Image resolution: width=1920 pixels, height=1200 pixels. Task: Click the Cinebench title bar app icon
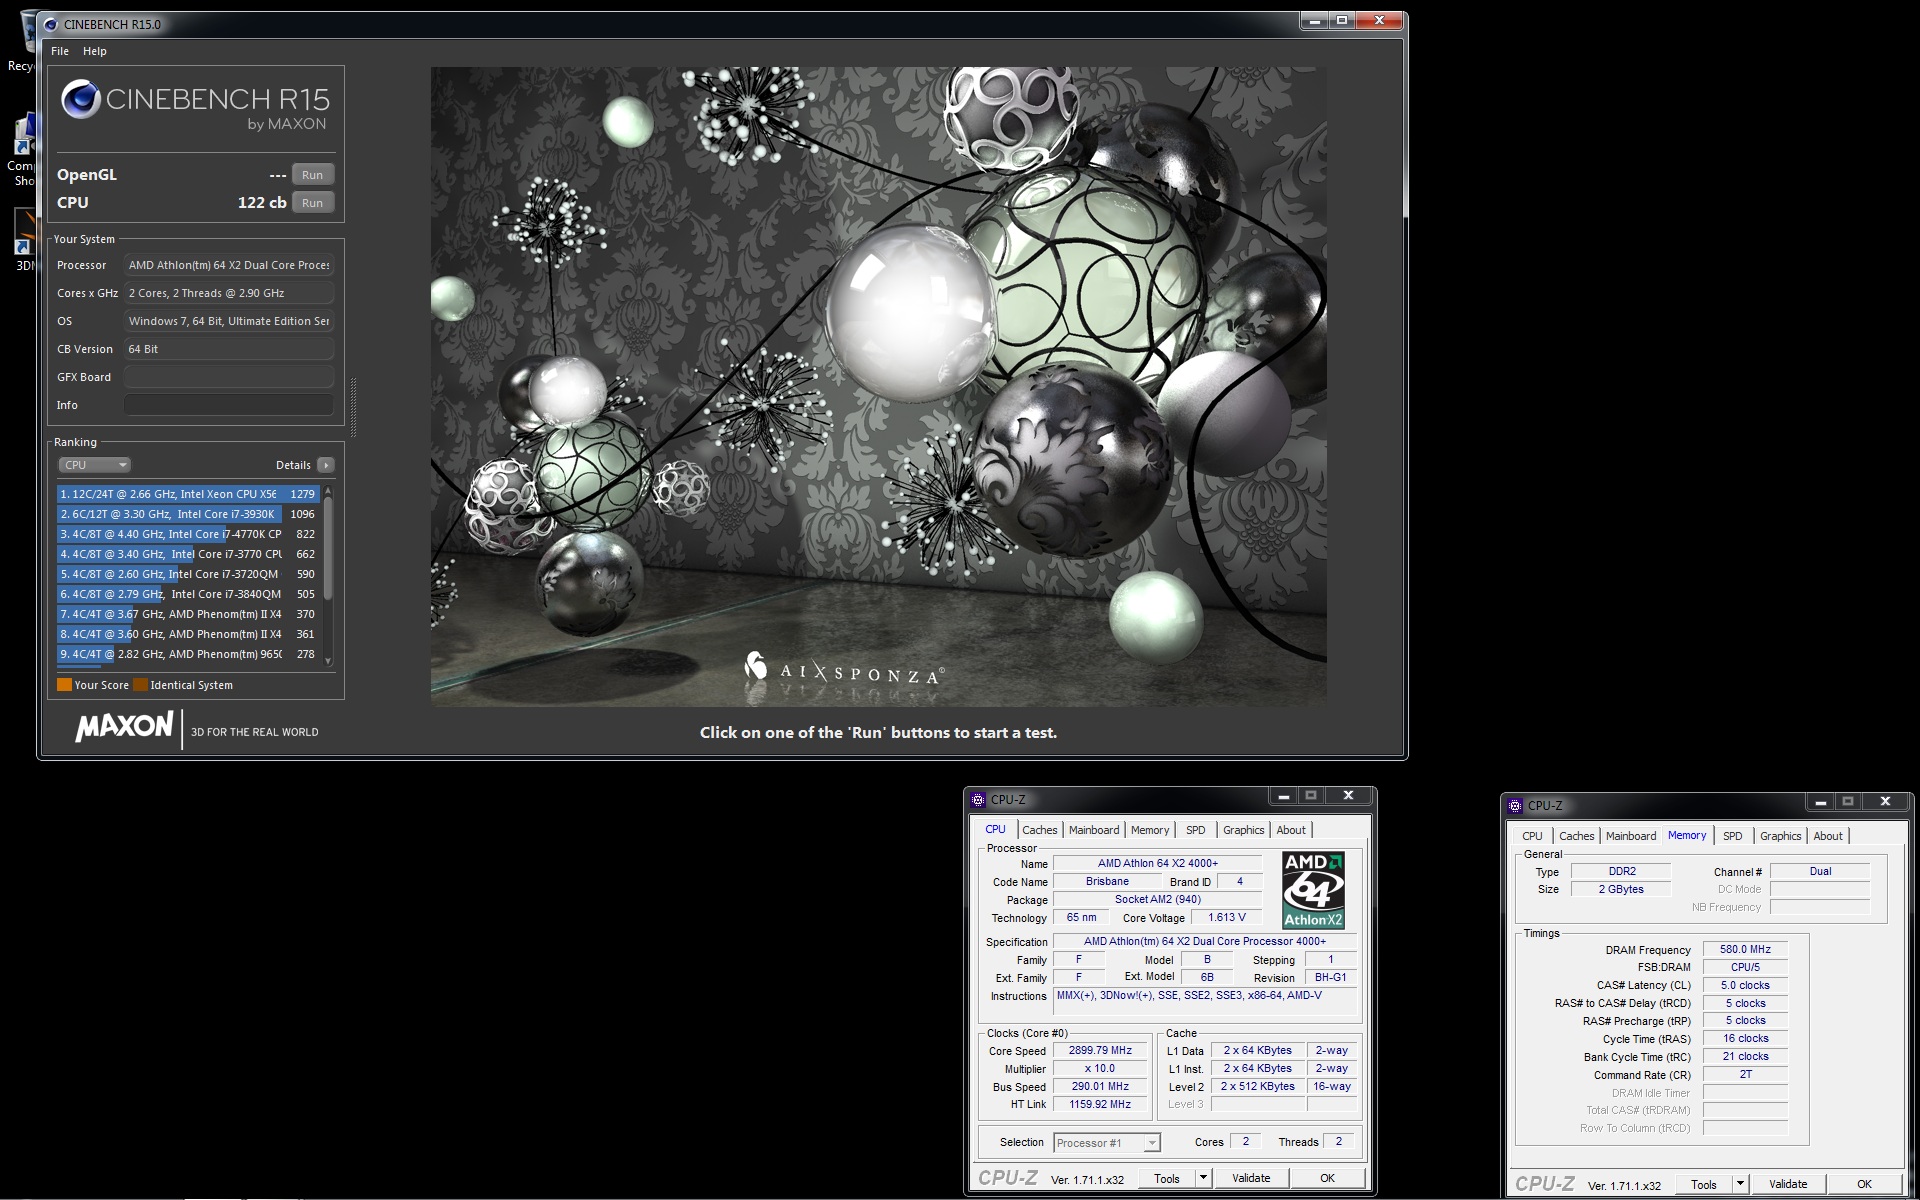click(x=49, y=24)
